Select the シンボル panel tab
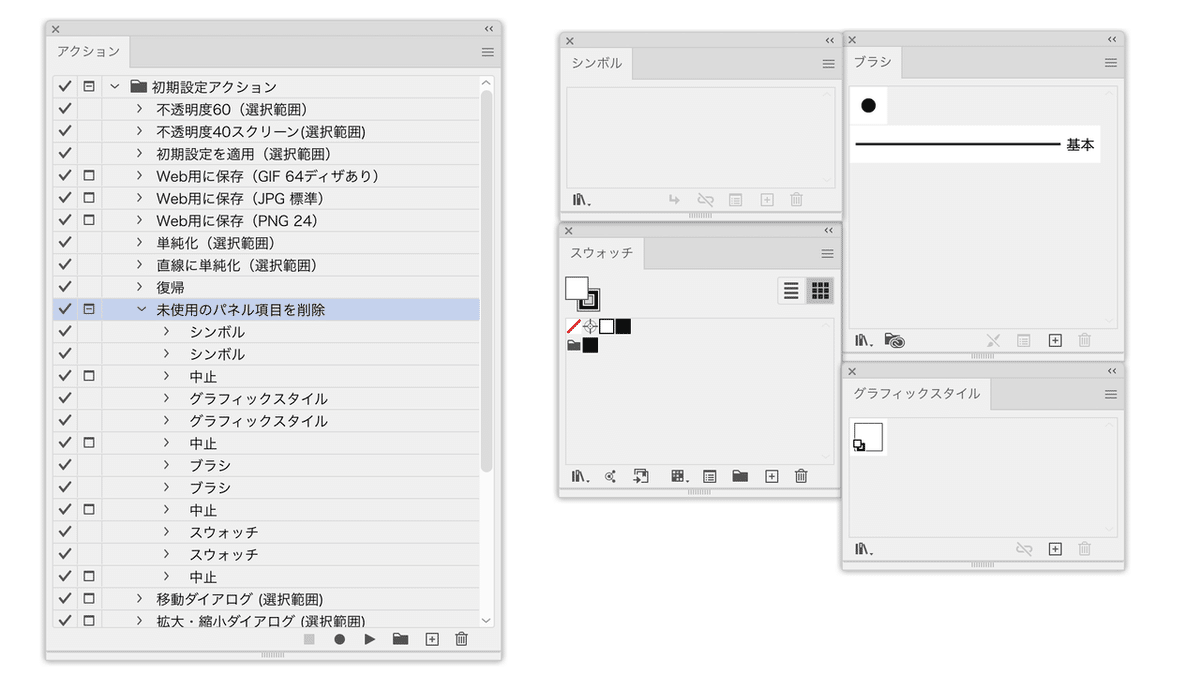The height and width of the screenshot is (675, 1200). [x=597, y=63]
